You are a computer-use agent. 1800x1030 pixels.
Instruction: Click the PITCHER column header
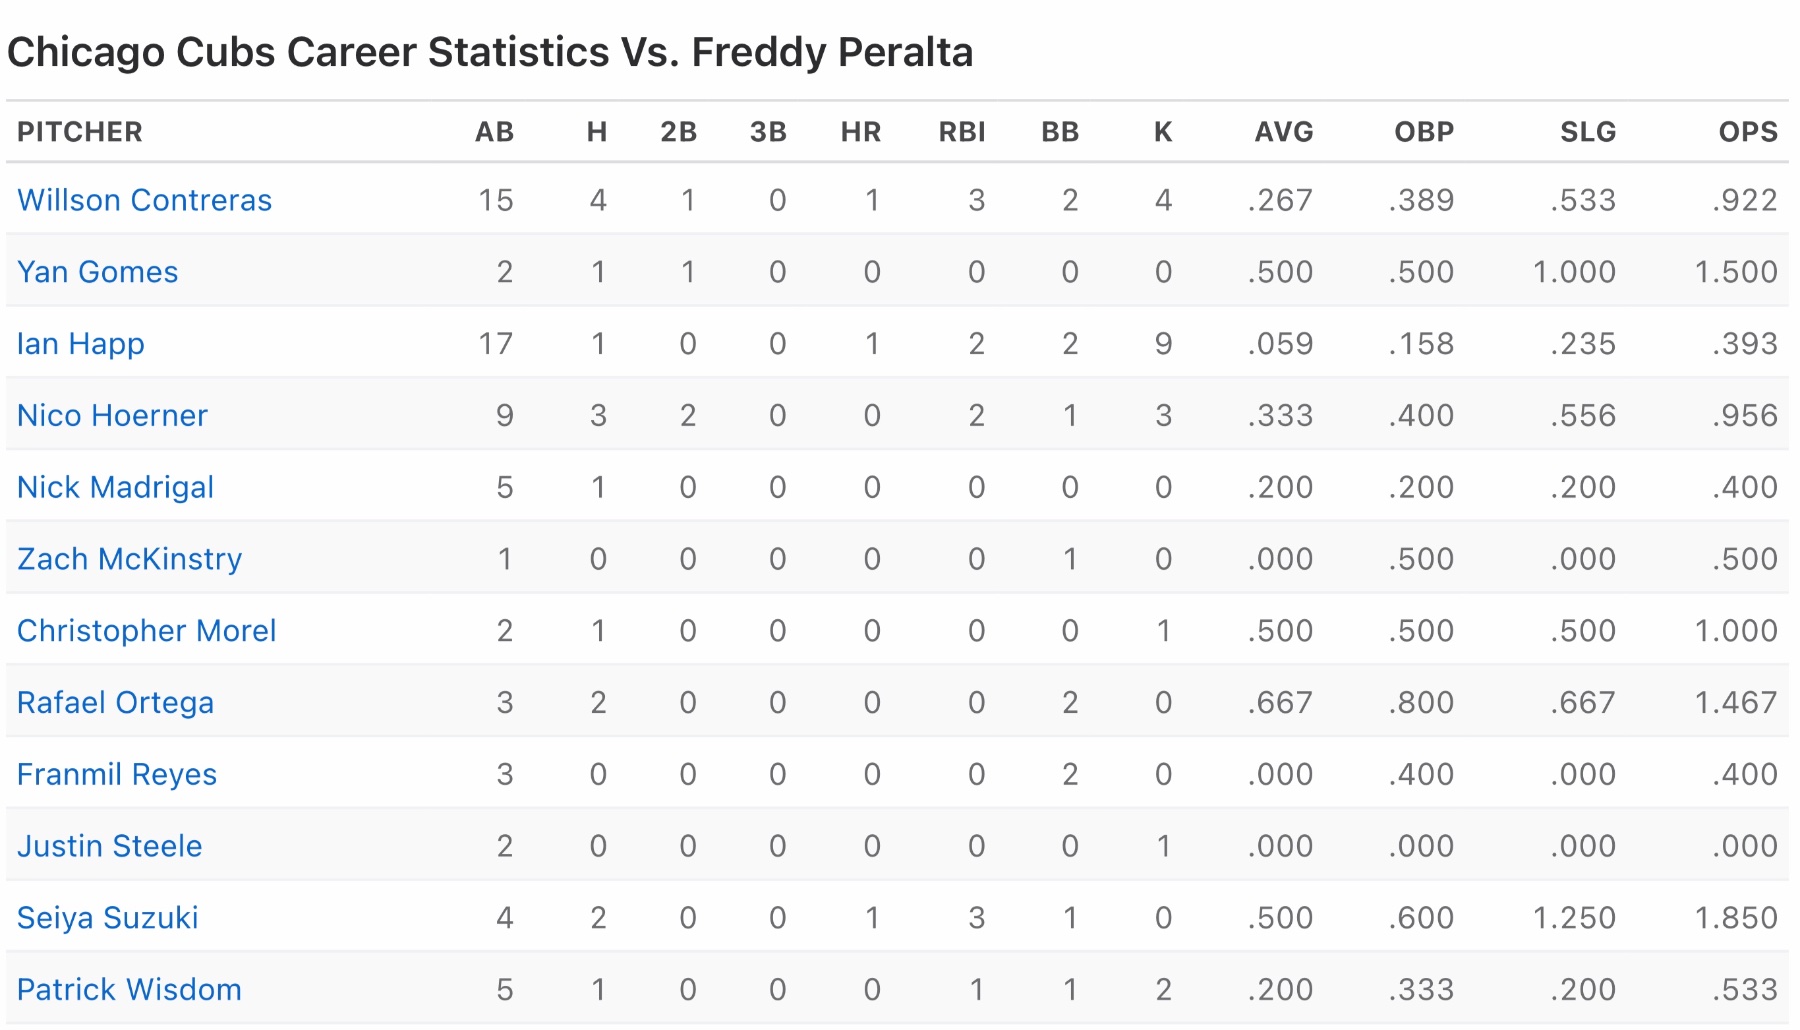(80, 132)
